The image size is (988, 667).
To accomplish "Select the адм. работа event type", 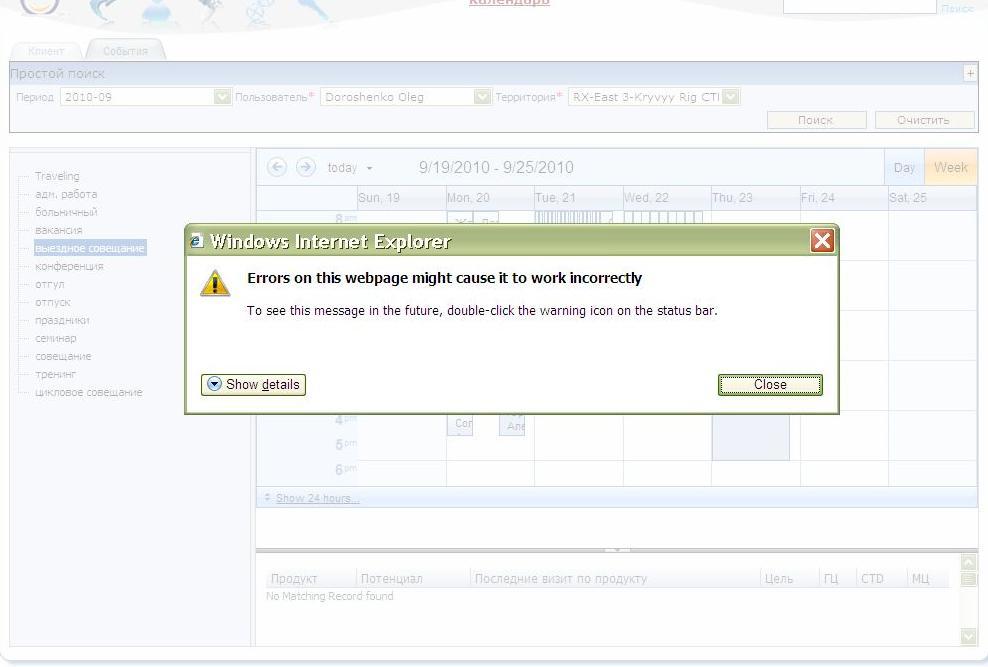I will pyautogui.click(x=66, y=194).
